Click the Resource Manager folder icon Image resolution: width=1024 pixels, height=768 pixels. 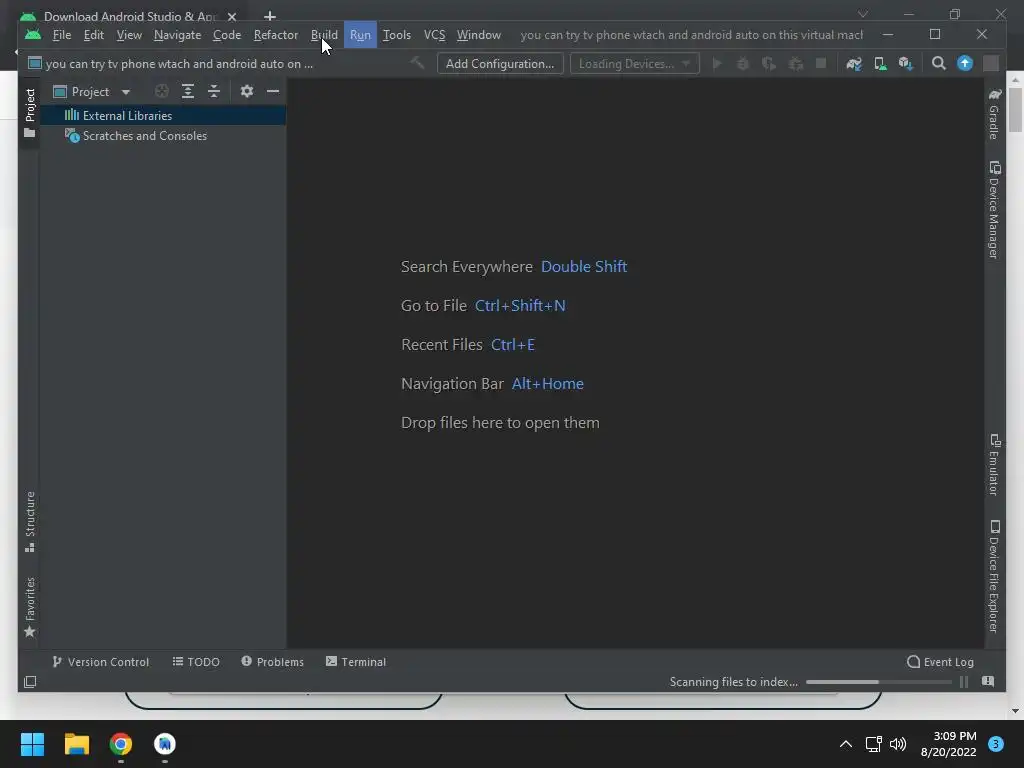[x=29, y=133]
